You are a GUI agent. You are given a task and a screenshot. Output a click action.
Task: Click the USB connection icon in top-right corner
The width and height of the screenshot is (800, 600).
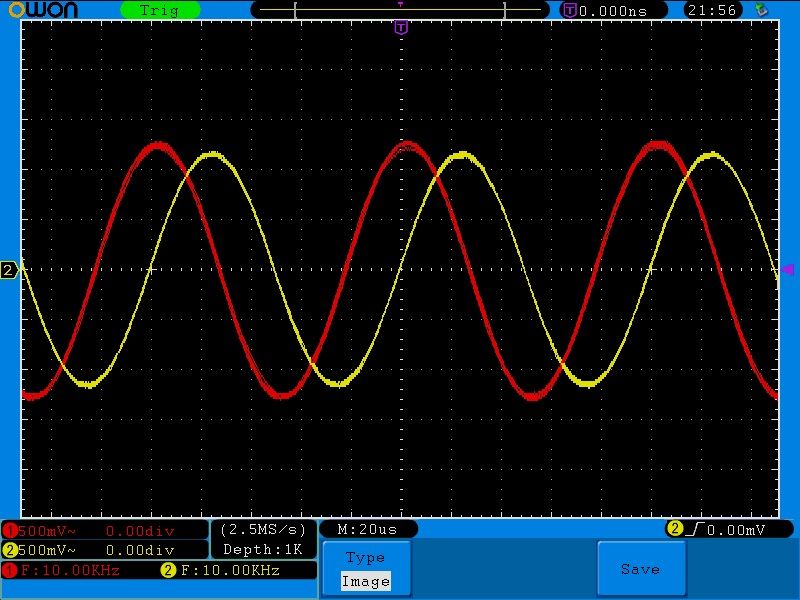[x=762, y=10]
